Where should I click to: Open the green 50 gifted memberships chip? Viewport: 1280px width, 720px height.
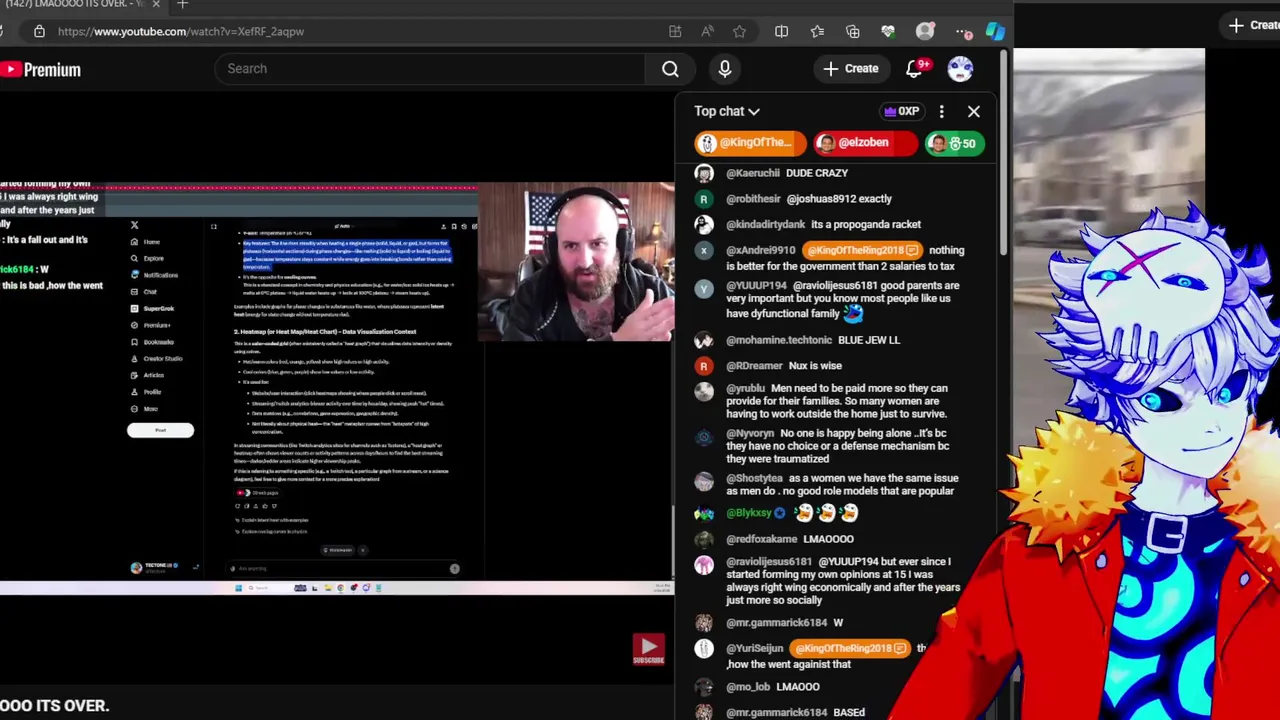click(955, 143)
